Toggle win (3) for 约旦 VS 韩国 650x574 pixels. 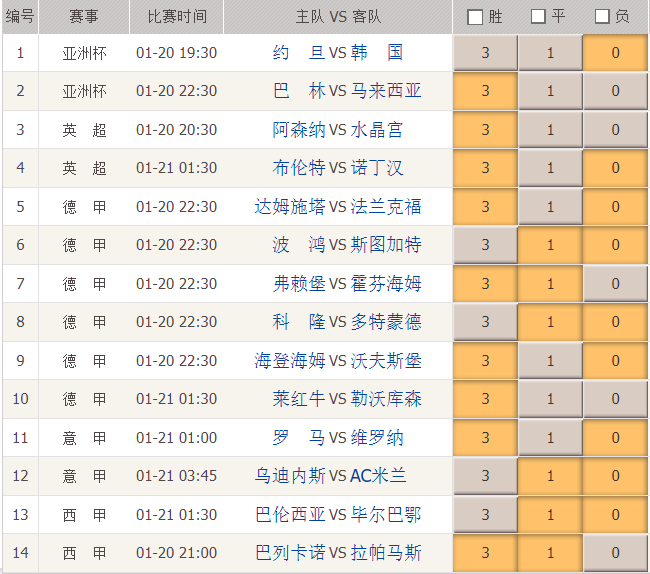tap(485, 53)
